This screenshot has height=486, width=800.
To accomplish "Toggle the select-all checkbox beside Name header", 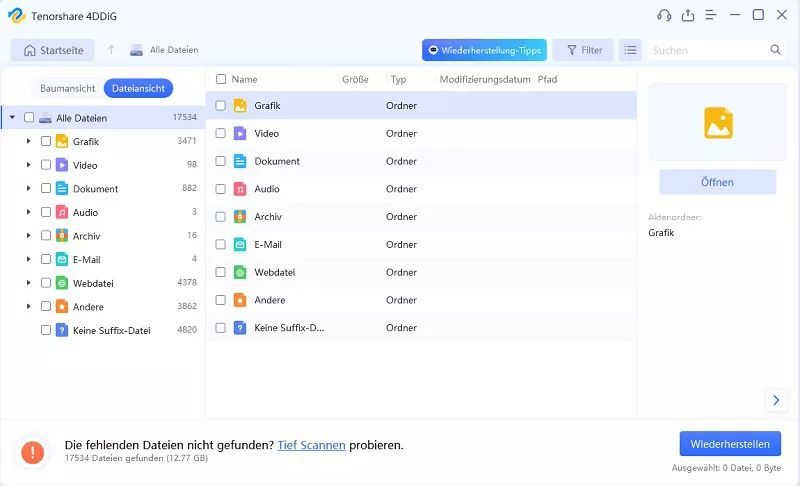I will point(221,79).
